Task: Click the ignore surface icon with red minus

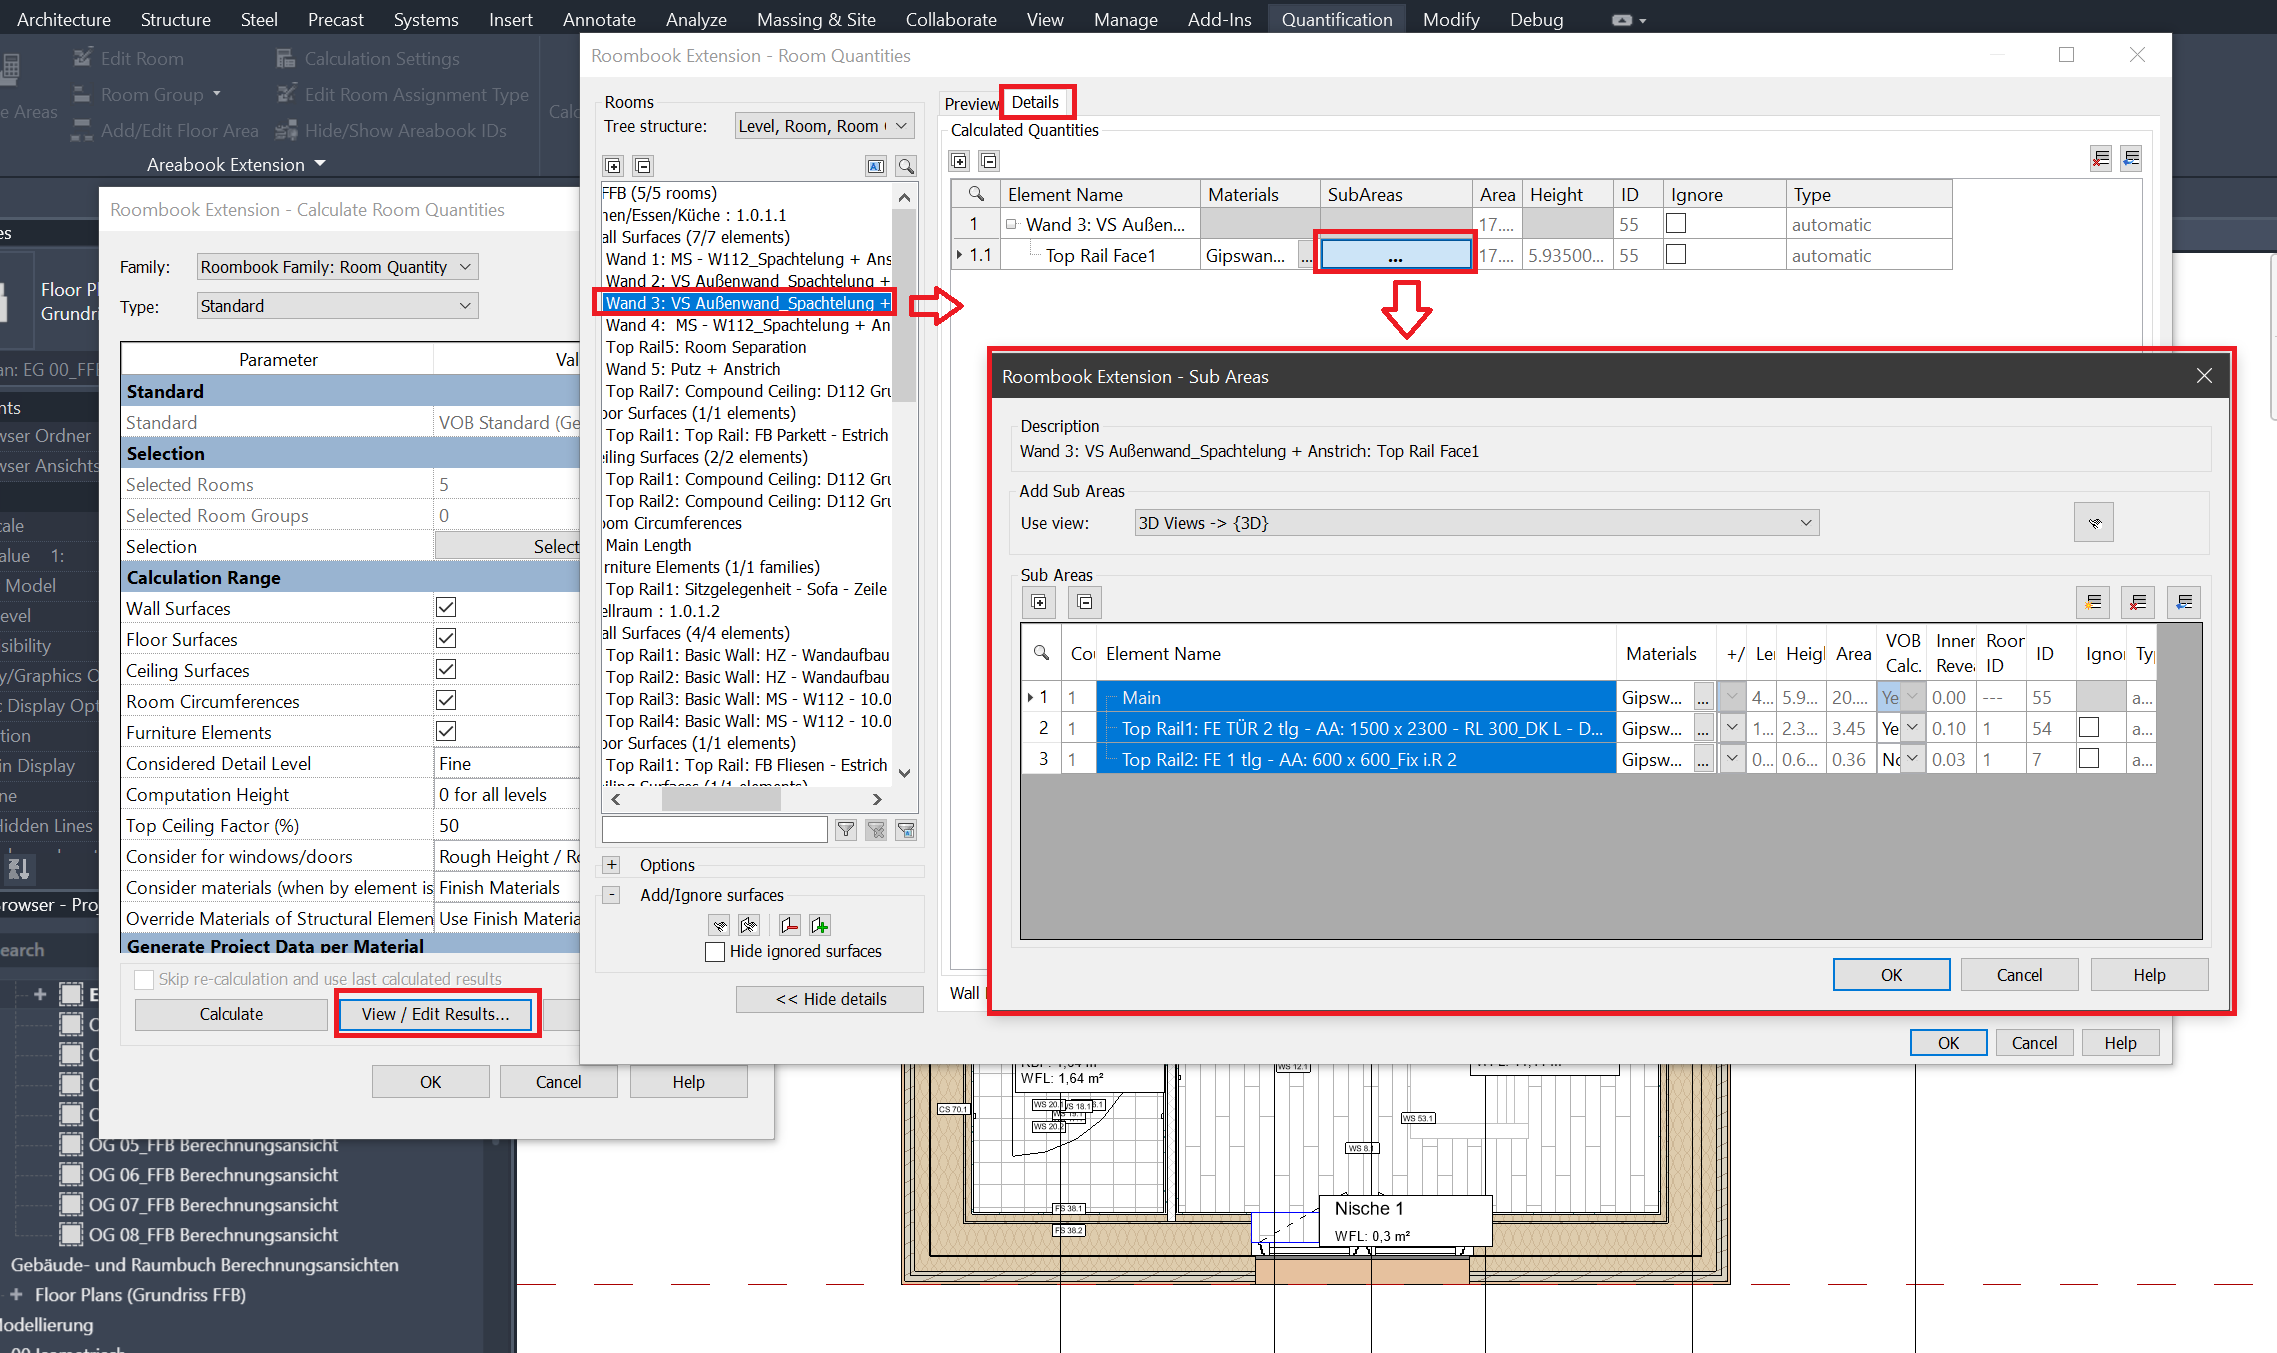Action: click(x=789, y=925)
